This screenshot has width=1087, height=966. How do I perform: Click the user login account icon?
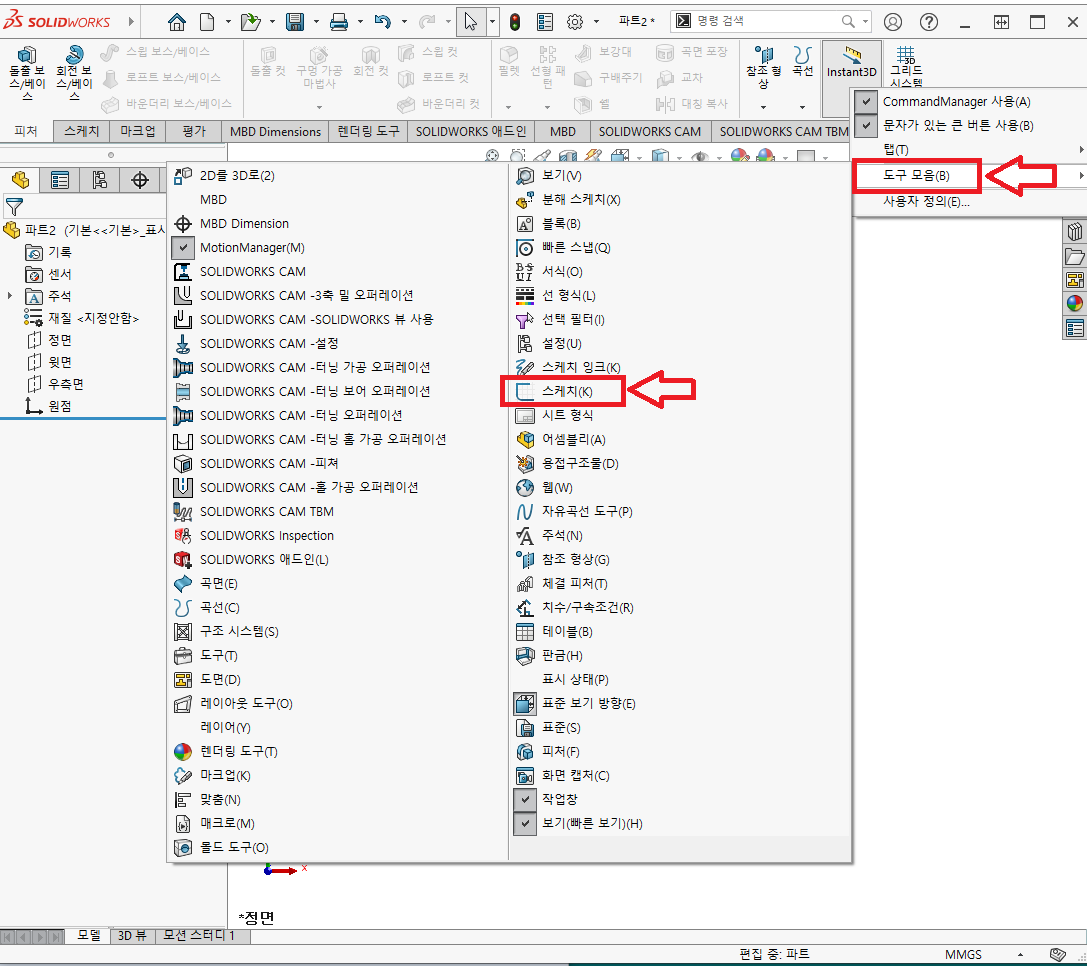893,22
